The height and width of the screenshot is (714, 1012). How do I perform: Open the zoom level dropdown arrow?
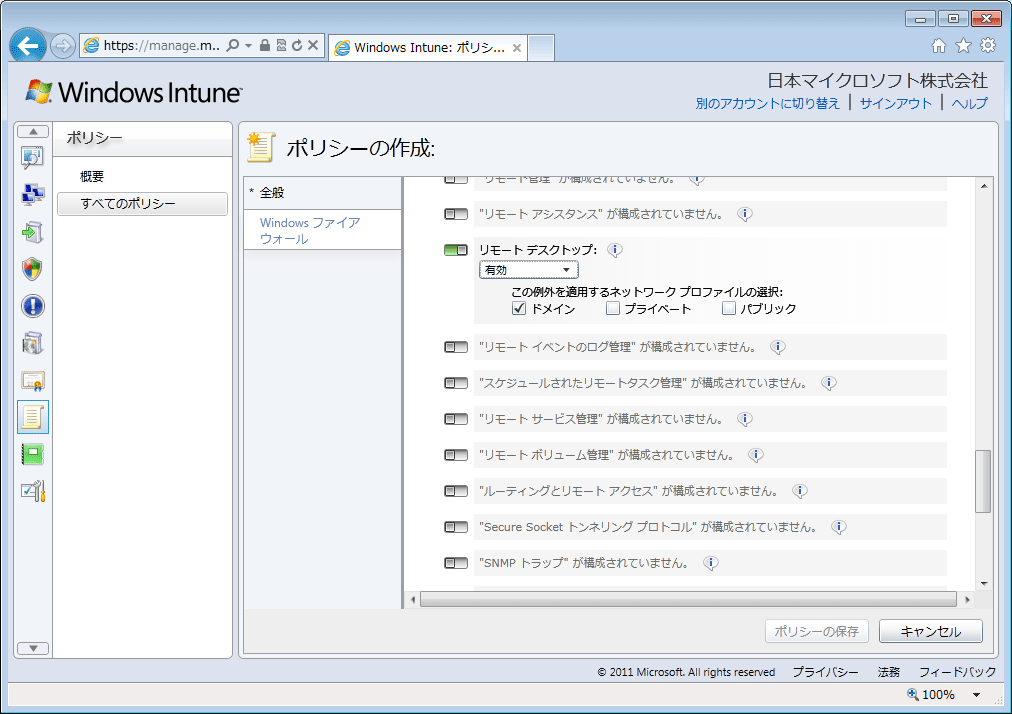tap(977, 695)
